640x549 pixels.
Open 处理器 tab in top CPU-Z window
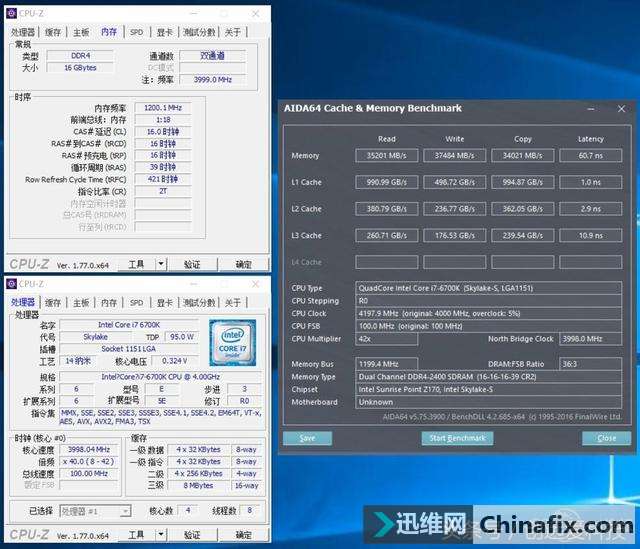(23, 32)
